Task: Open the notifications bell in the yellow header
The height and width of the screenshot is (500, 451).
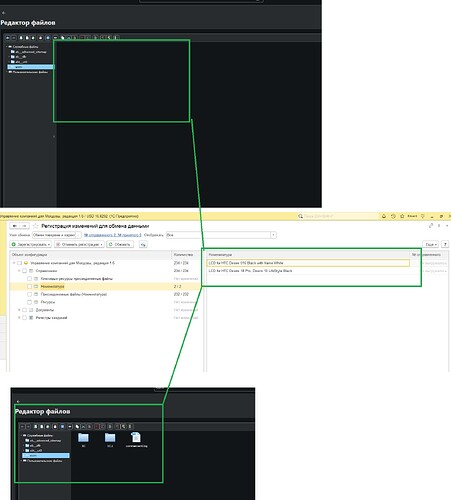Action: tap(384, 216)
